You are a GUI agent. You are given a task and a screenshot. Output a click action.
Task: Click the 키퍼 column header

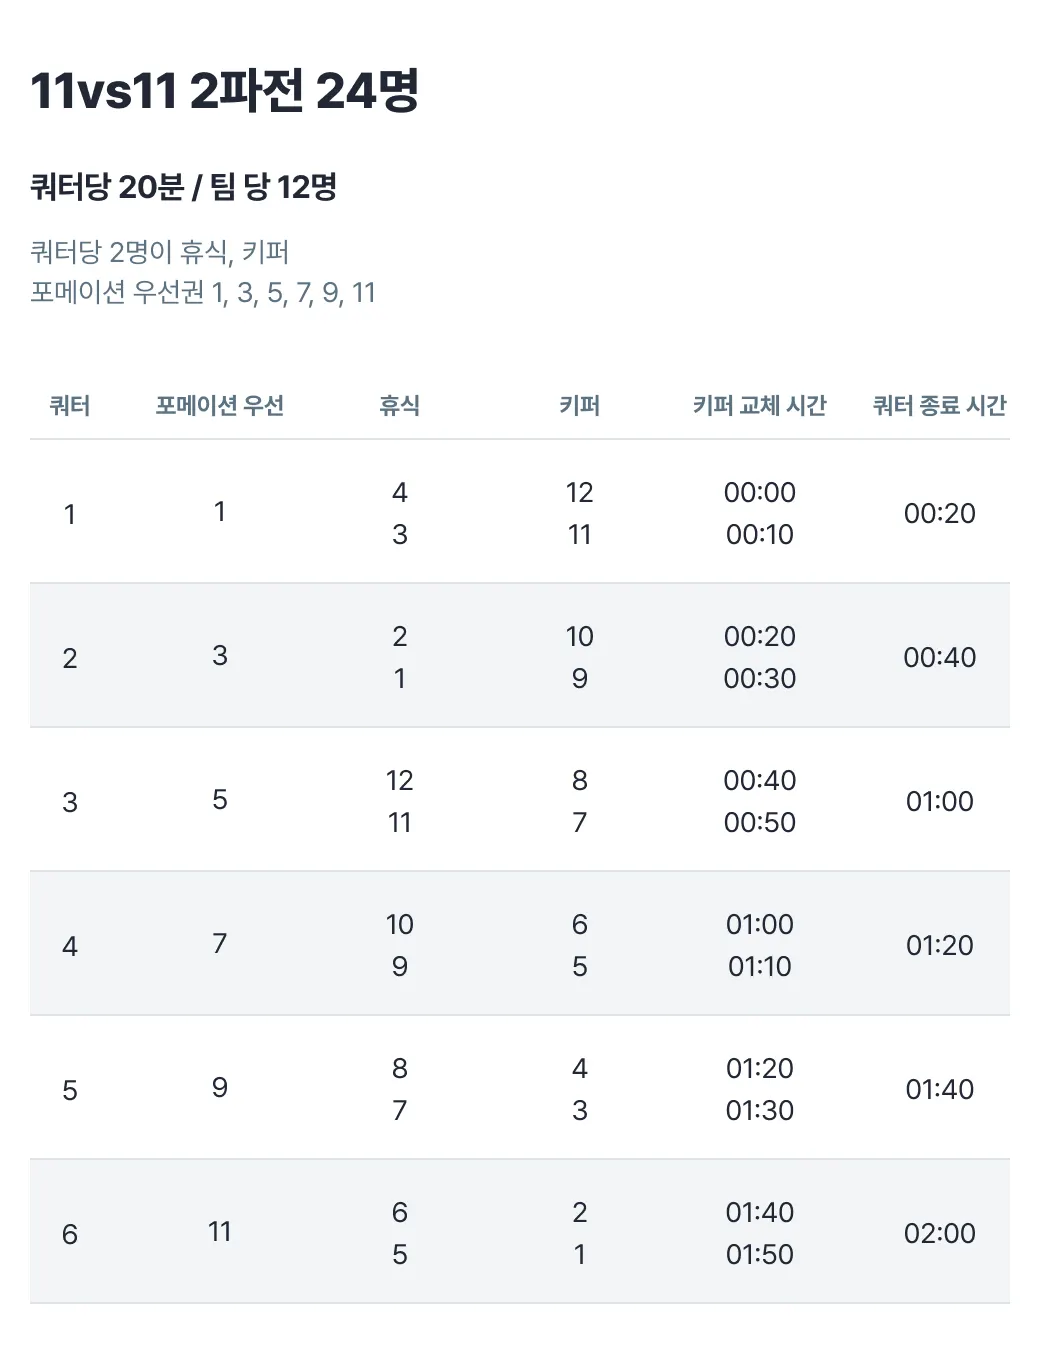click(579, 405)
